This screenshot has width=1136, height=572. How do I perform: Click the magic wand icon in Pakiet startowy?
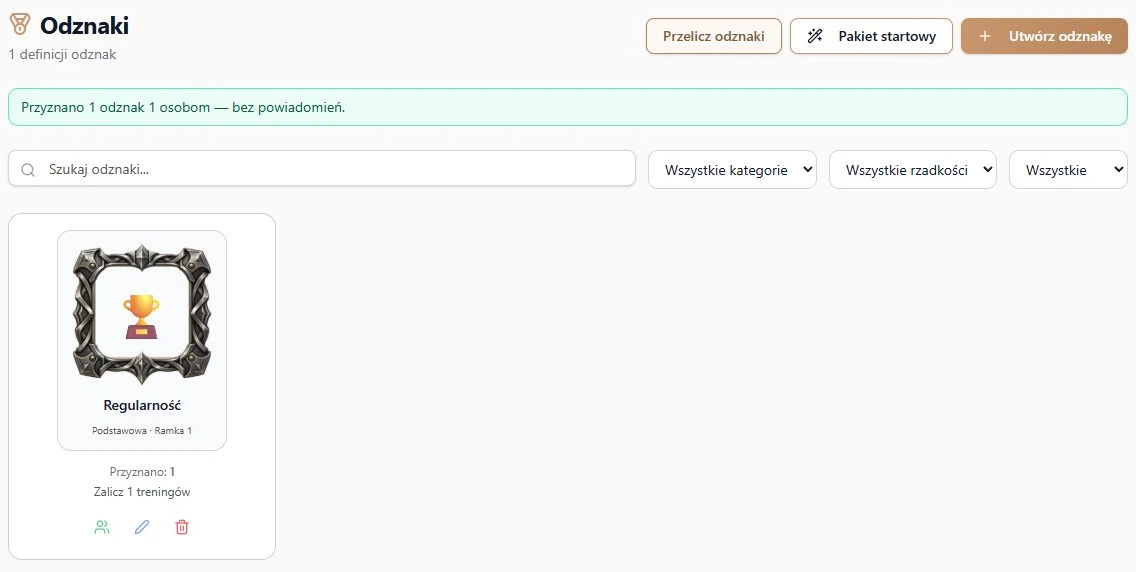[815, 36]
